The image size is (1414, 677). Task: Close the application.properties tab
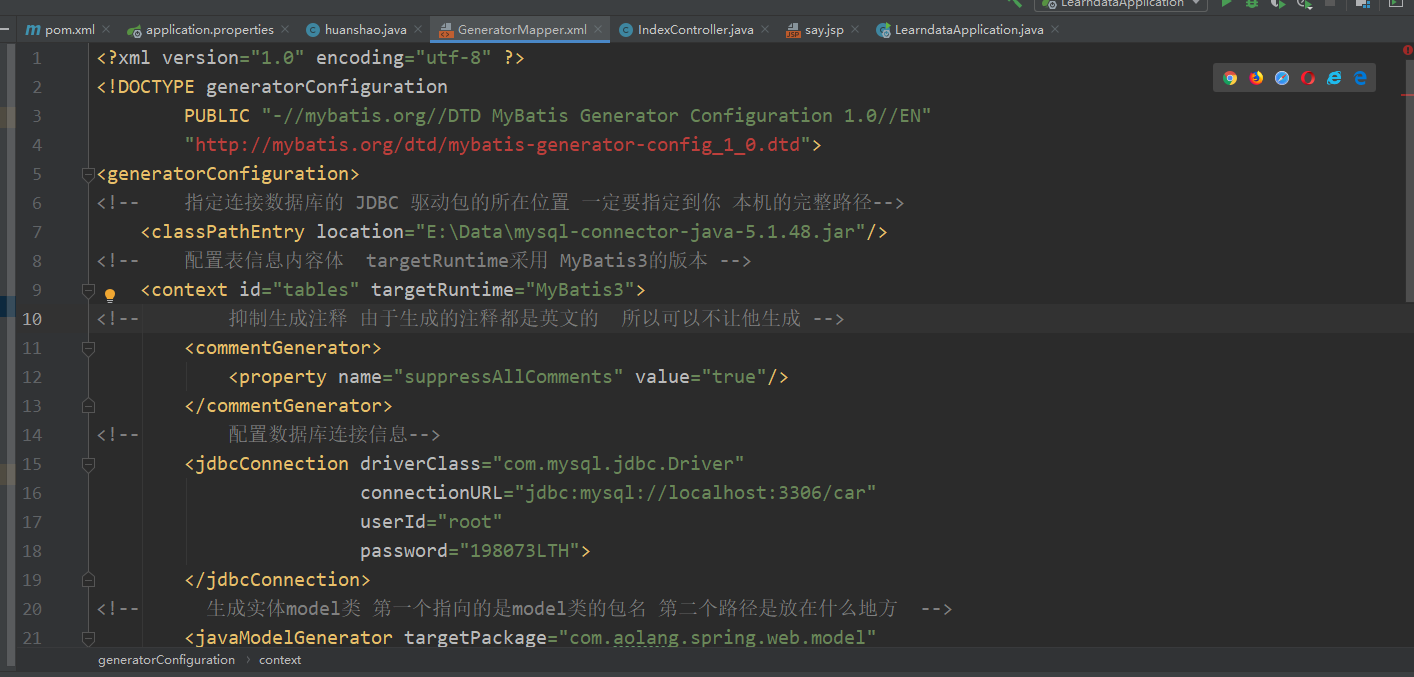point(285,30)
